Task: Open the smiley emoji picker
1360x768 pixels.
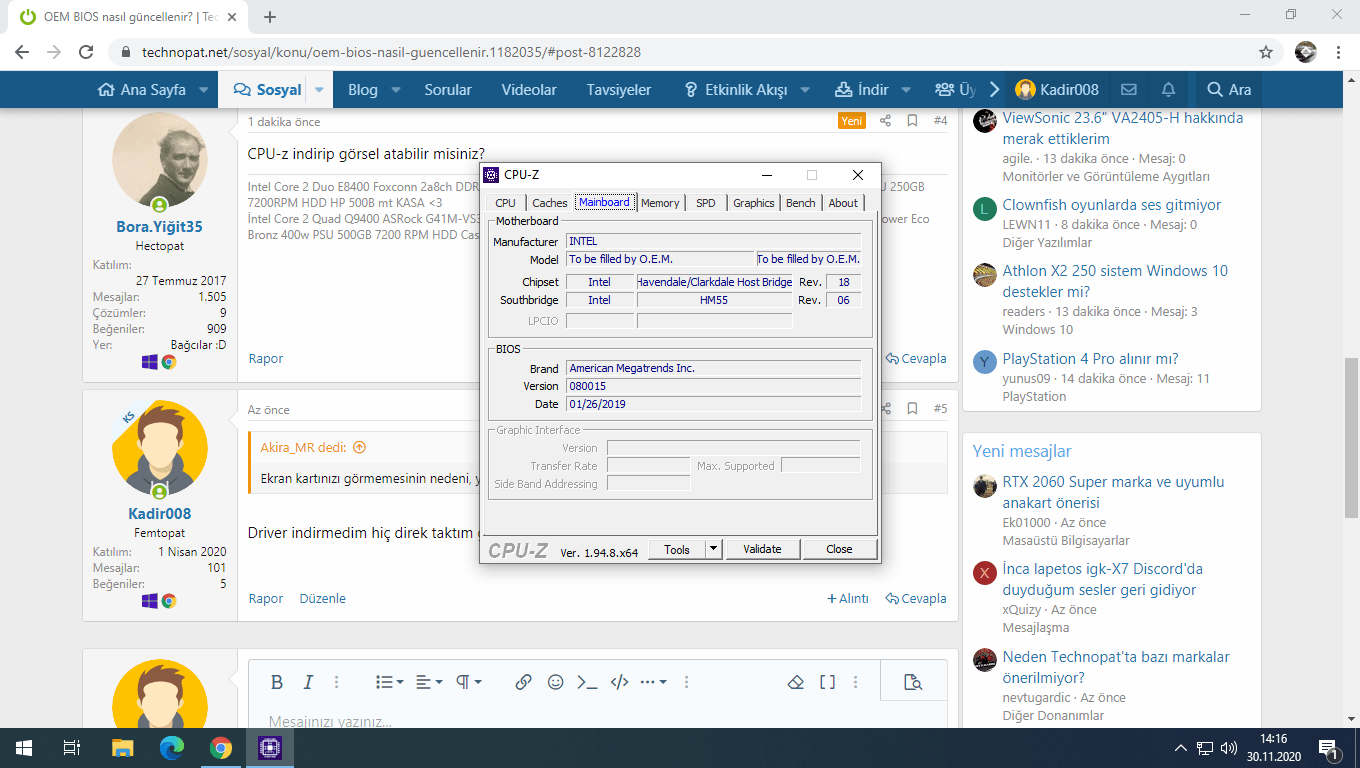Action: point(555,682)
